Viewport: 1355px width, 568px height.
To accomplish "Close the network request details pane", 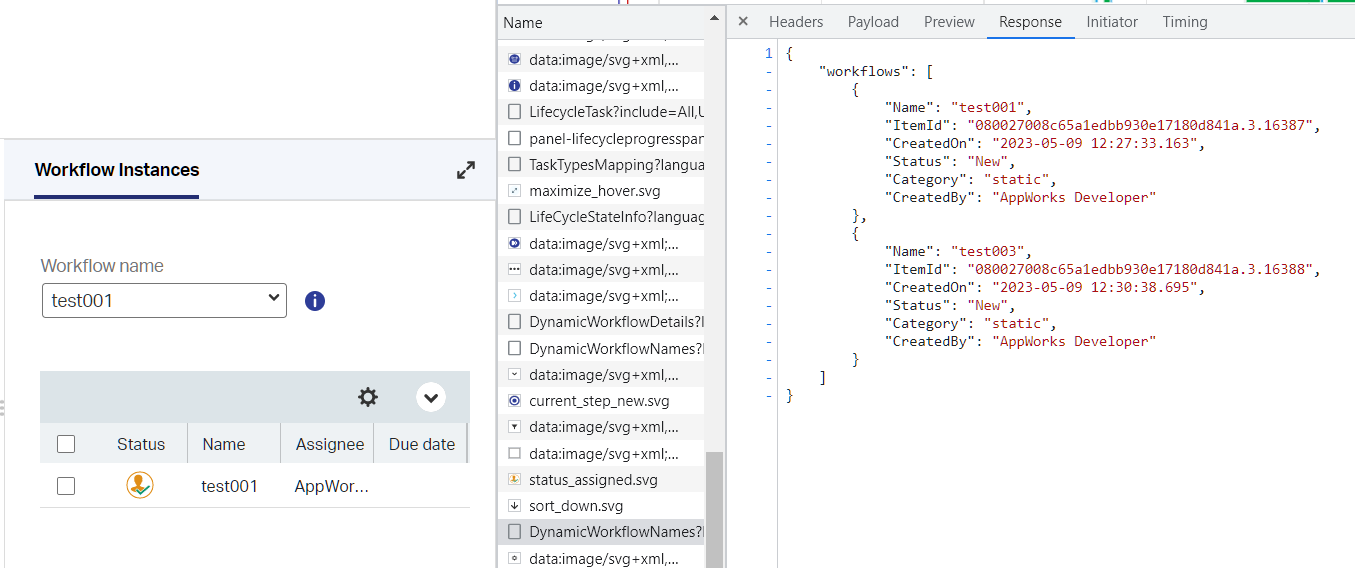I will (743, 22).
